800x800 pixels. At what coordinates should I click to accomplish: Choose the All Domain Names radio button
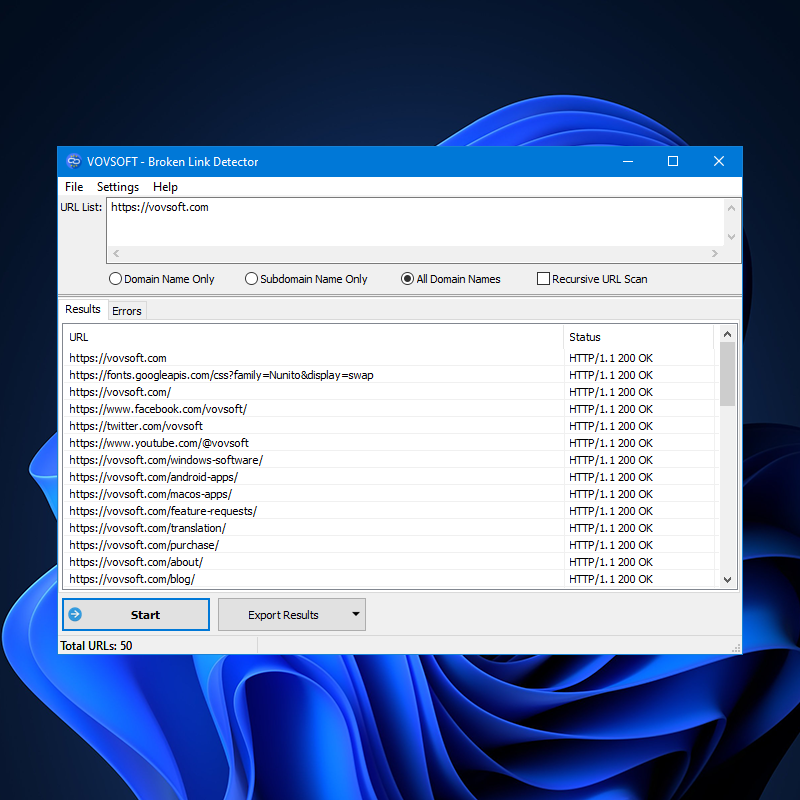point(408,279)
